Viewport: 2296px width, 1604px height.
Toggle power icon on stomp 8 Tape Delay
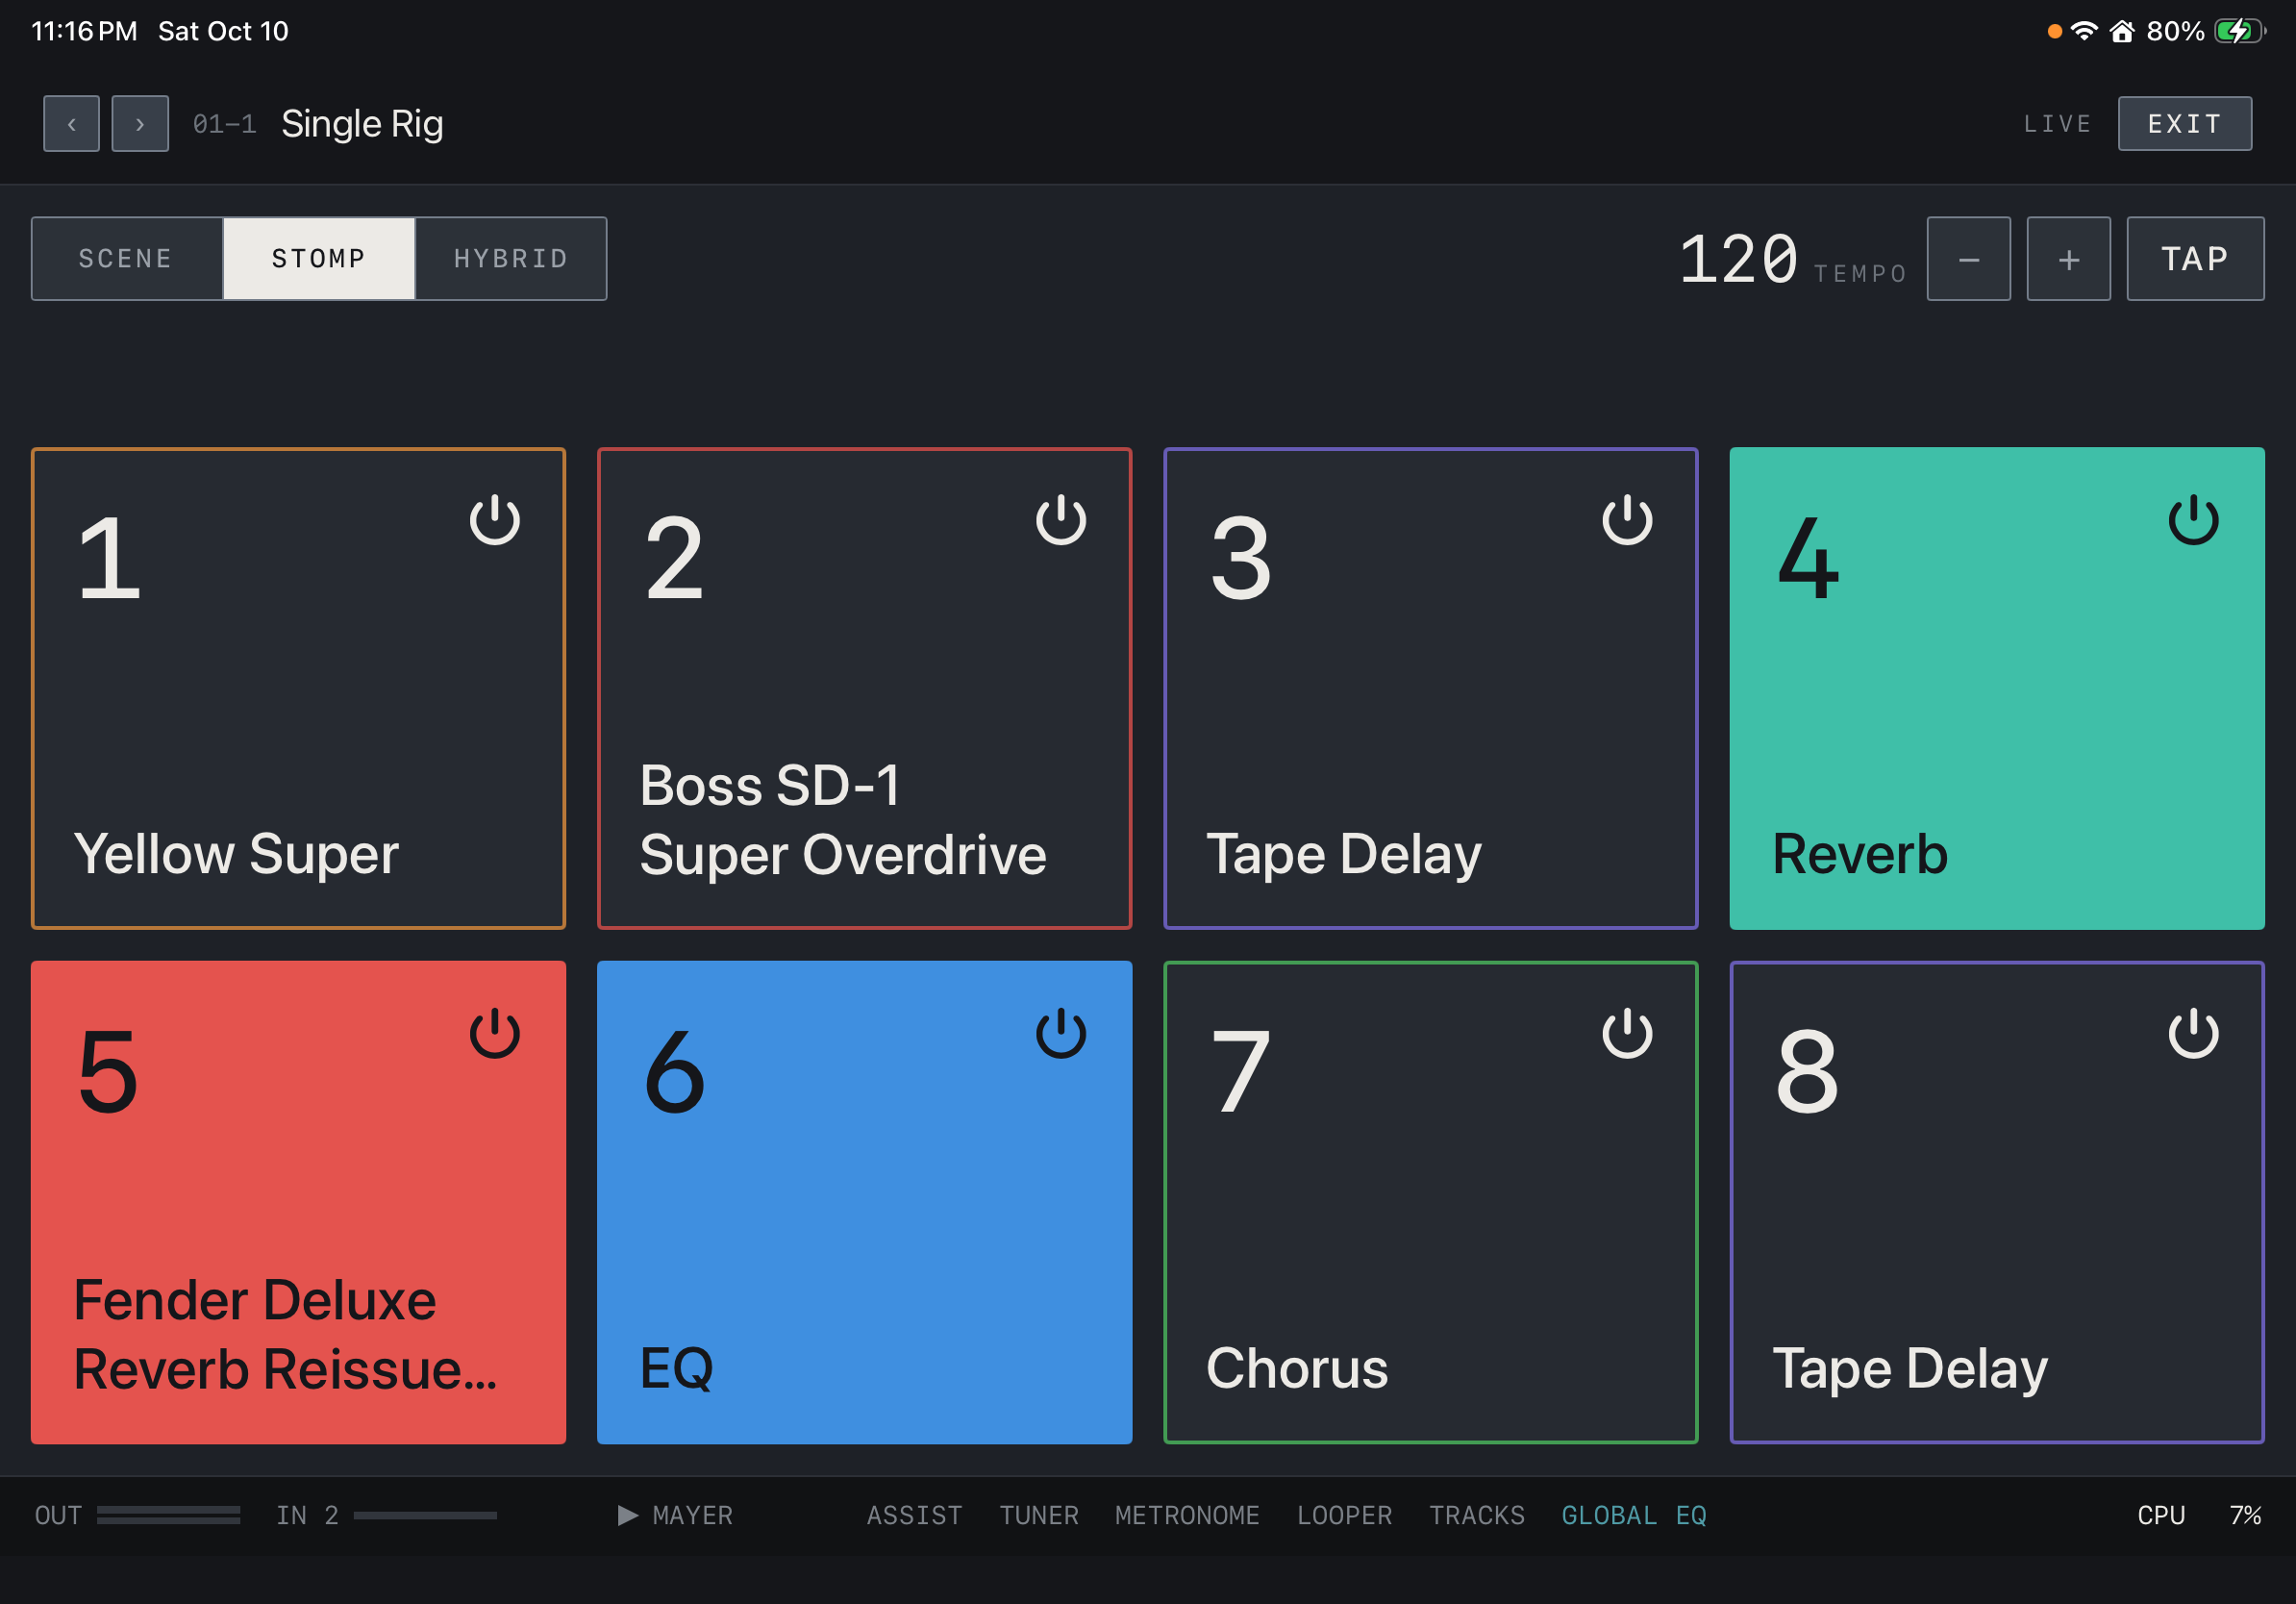point(2193,1033)
